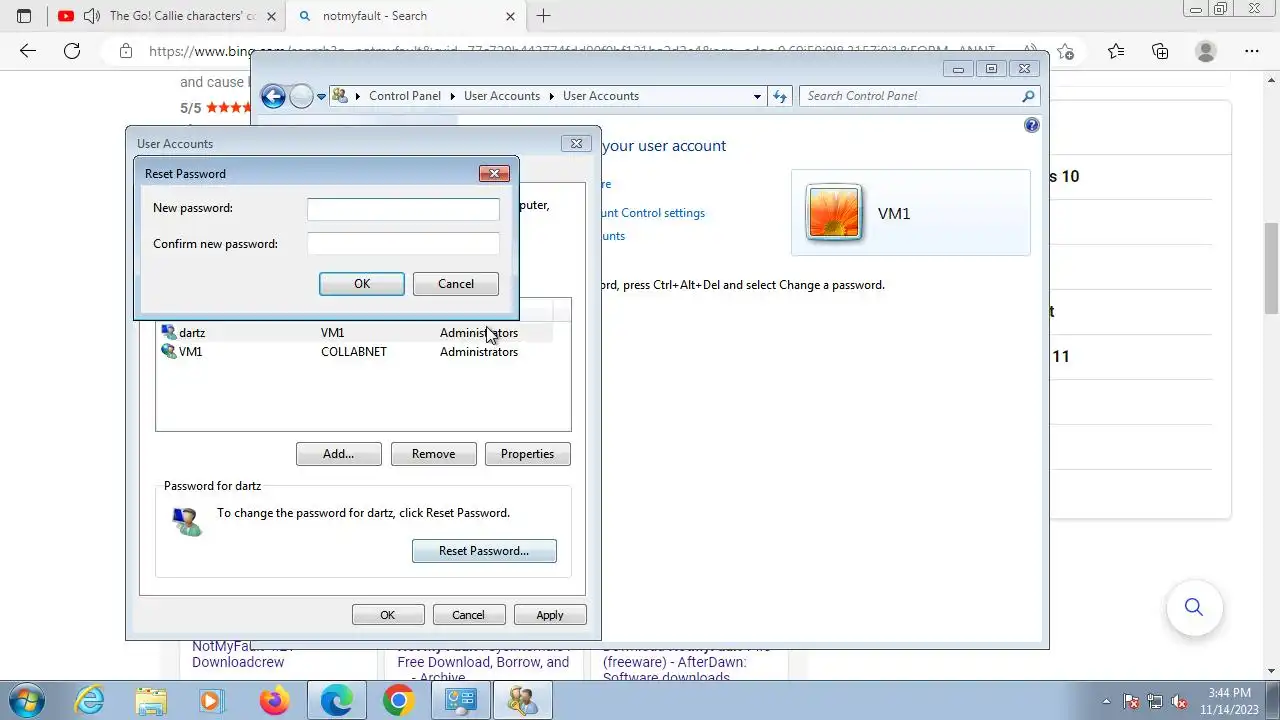Click the last User Accounts breadcrumb

point(601,96)
